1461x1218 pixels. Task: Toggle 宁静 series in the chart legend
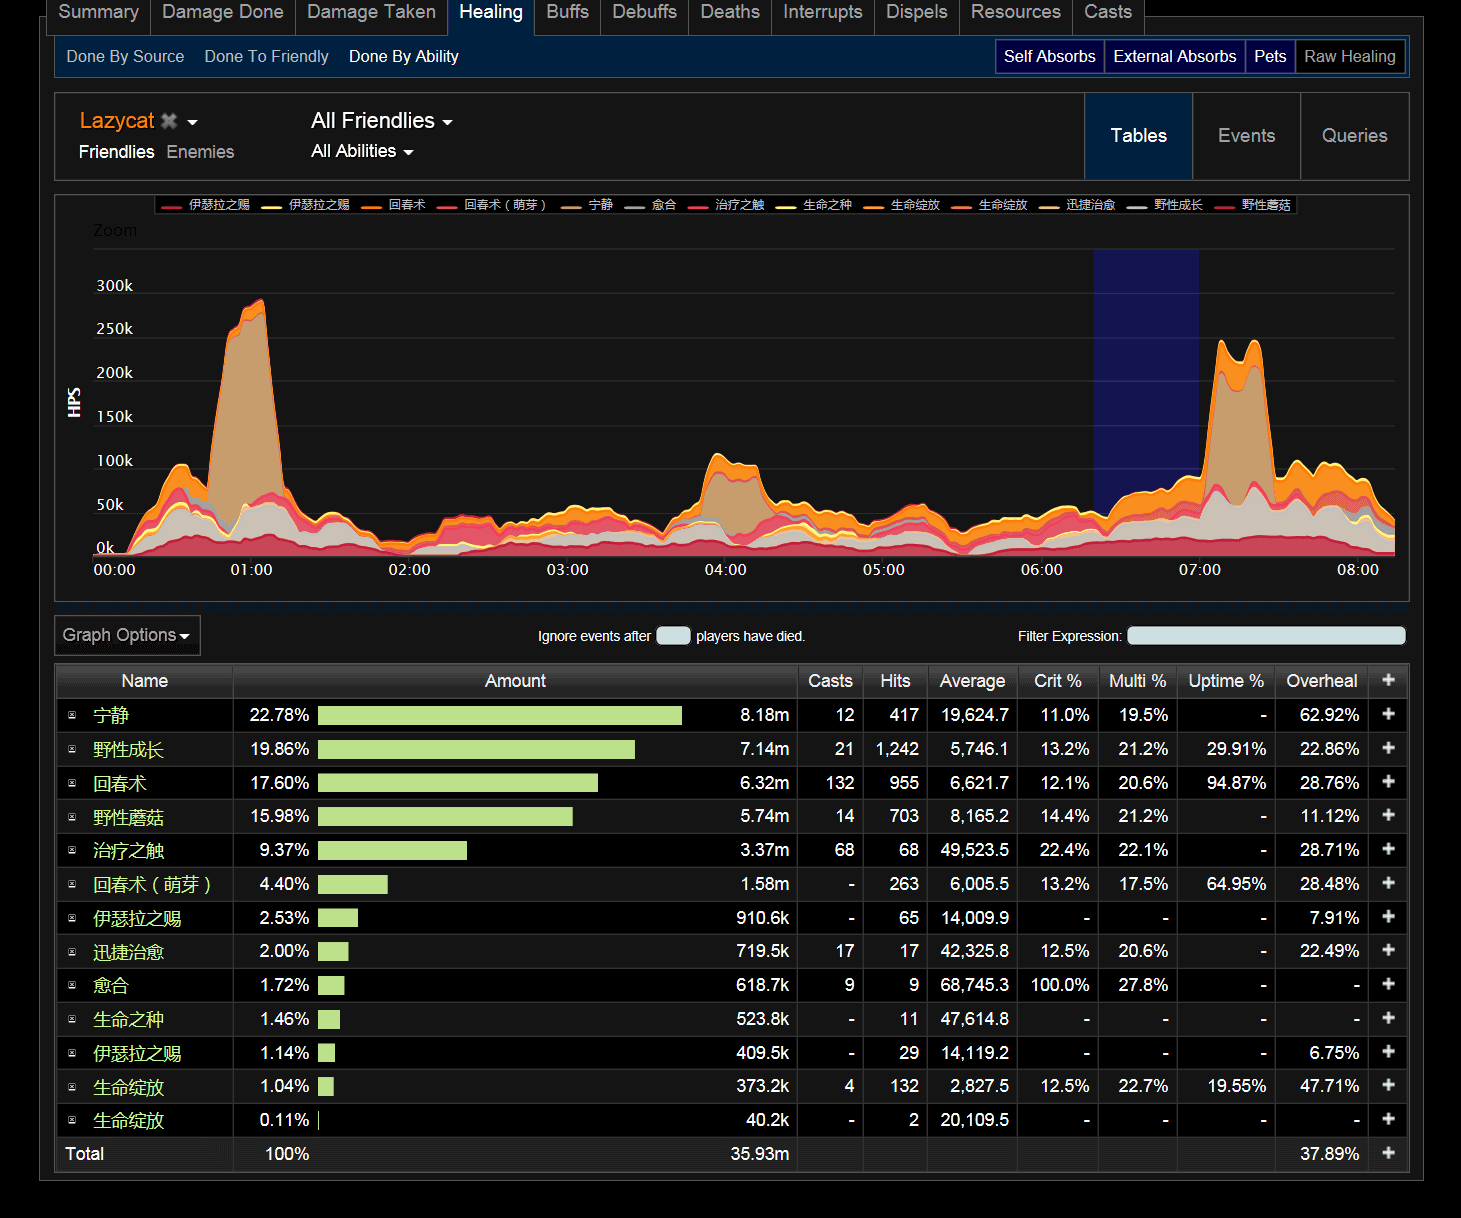tap(600, 205)
